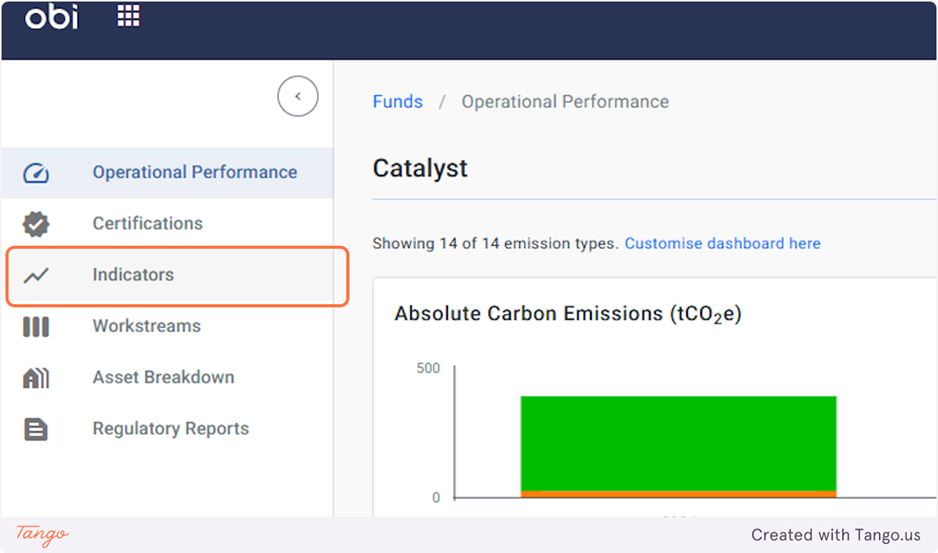
Task: Collapse the sidebar with chevron button
Action: point(297,97)
